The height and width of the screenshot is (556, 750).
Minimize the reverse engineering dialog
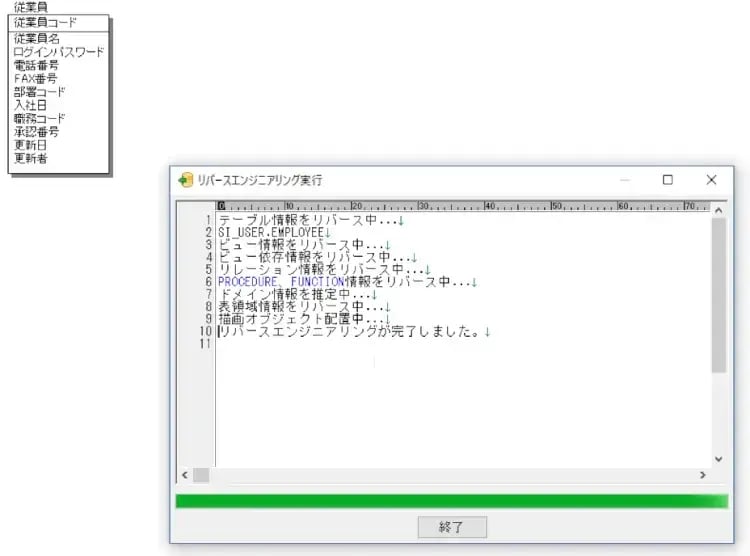point(624,180)
